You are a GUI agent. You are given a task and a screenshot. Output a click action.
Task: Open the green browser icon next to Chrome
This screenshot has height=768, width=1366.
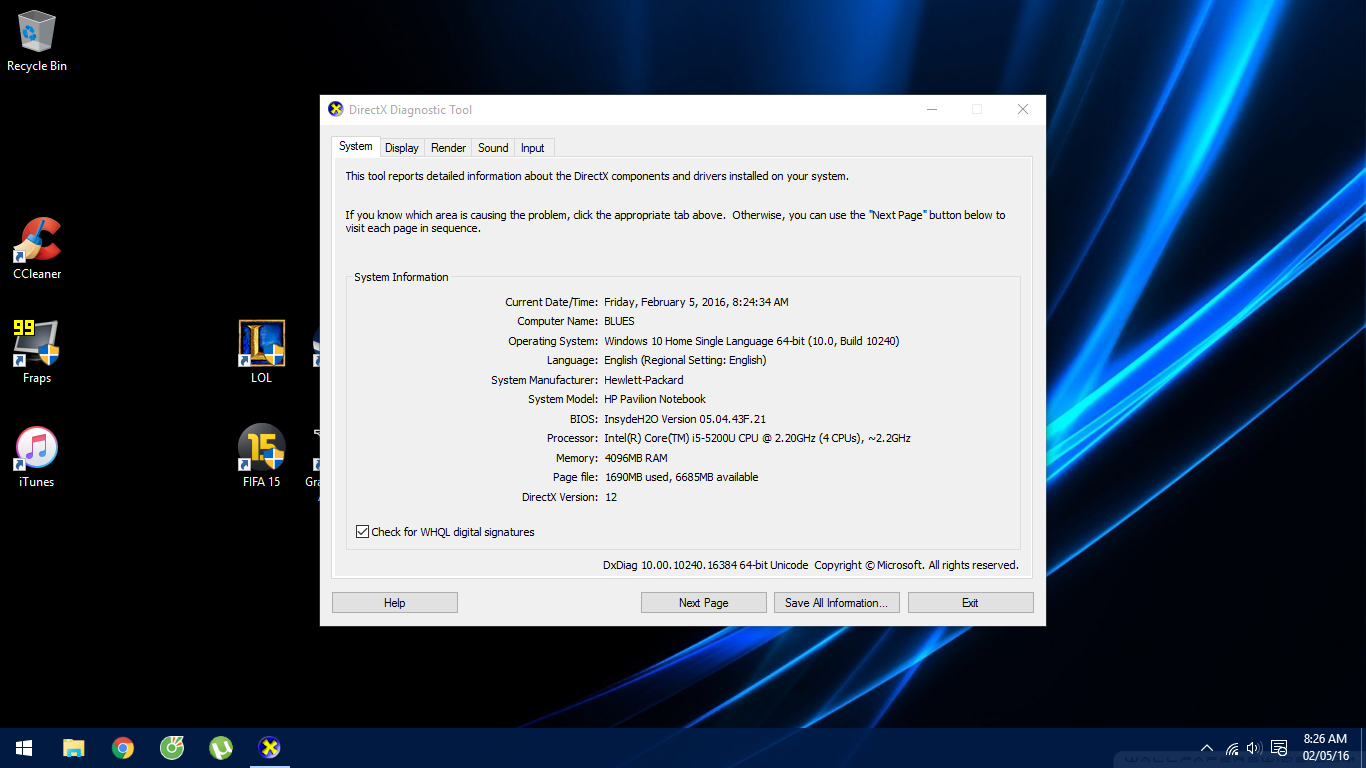pos(172,748)
